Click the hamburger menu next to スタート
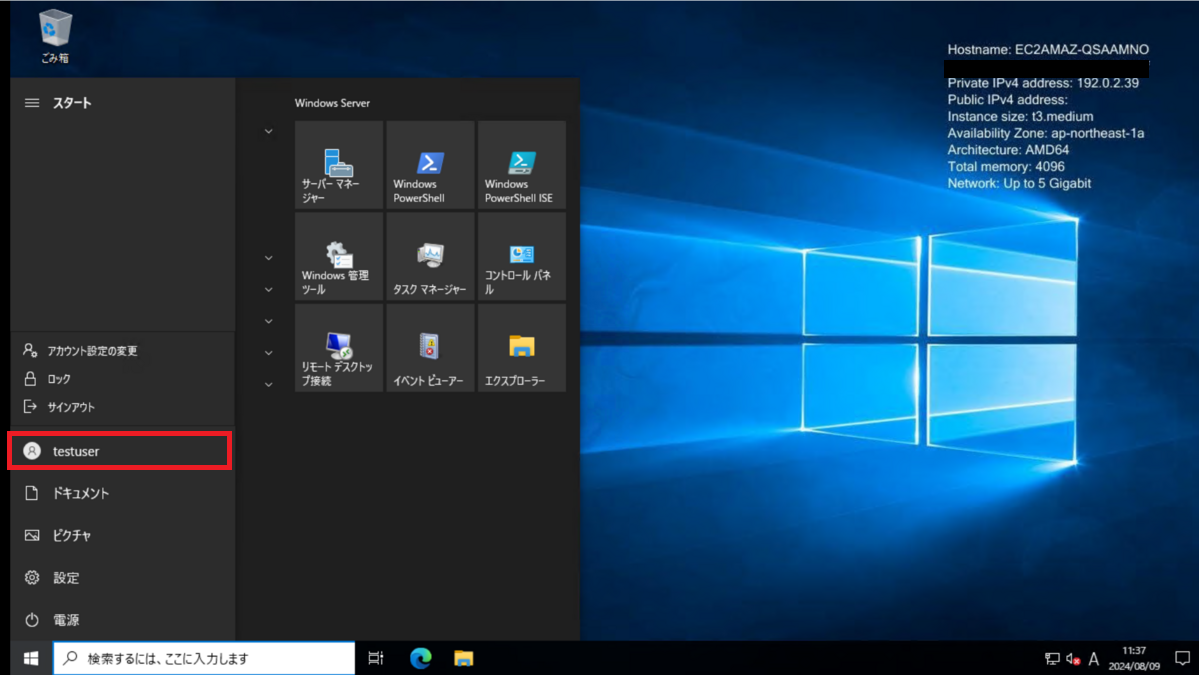This screenshot has height=679, width=1199. click(x=31, y=102)
